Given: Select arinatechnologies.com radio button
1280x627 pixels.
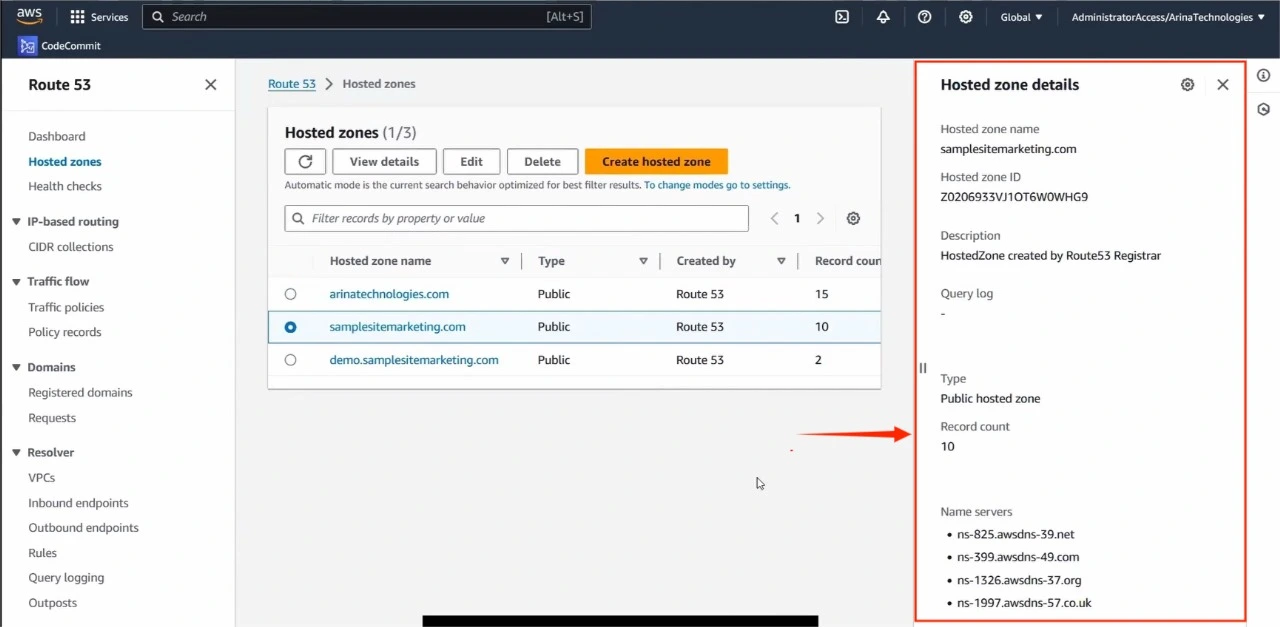Looking at the screenshot, I should click(291, 294).
